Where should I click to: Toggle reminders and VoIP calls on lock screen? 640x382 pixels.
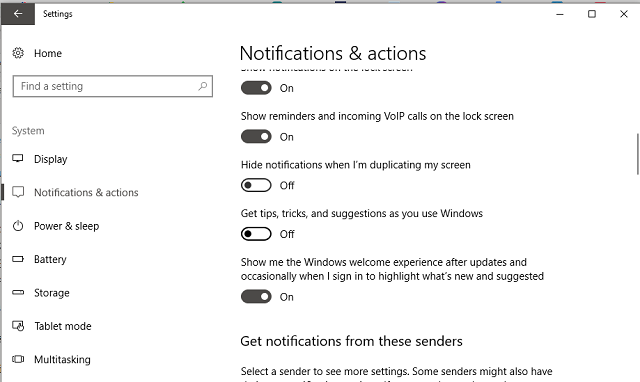256,136
